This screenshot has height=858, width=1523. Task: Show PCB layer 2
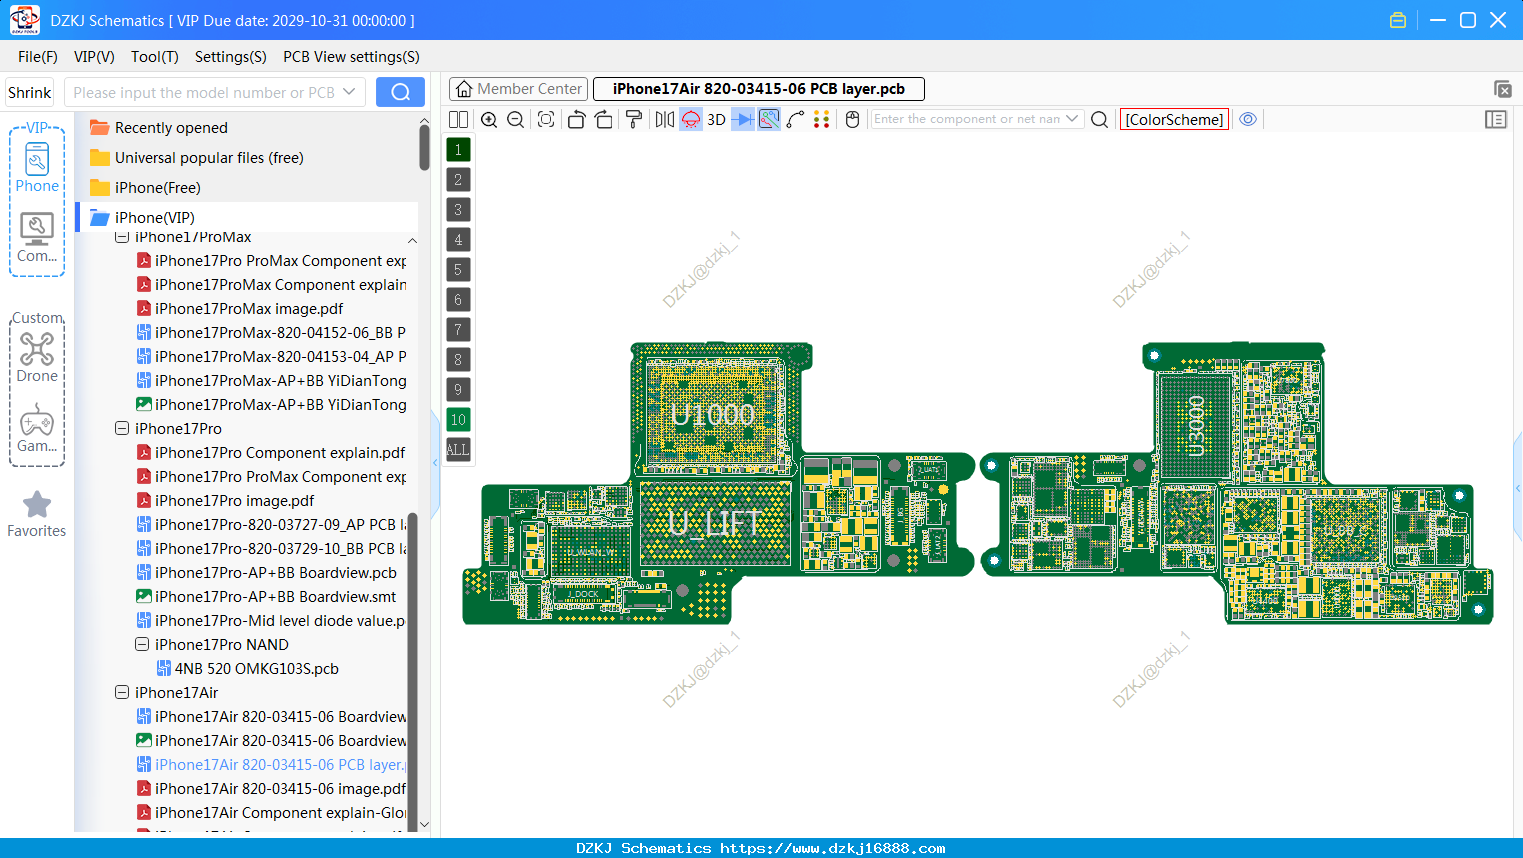pos(458,180)
